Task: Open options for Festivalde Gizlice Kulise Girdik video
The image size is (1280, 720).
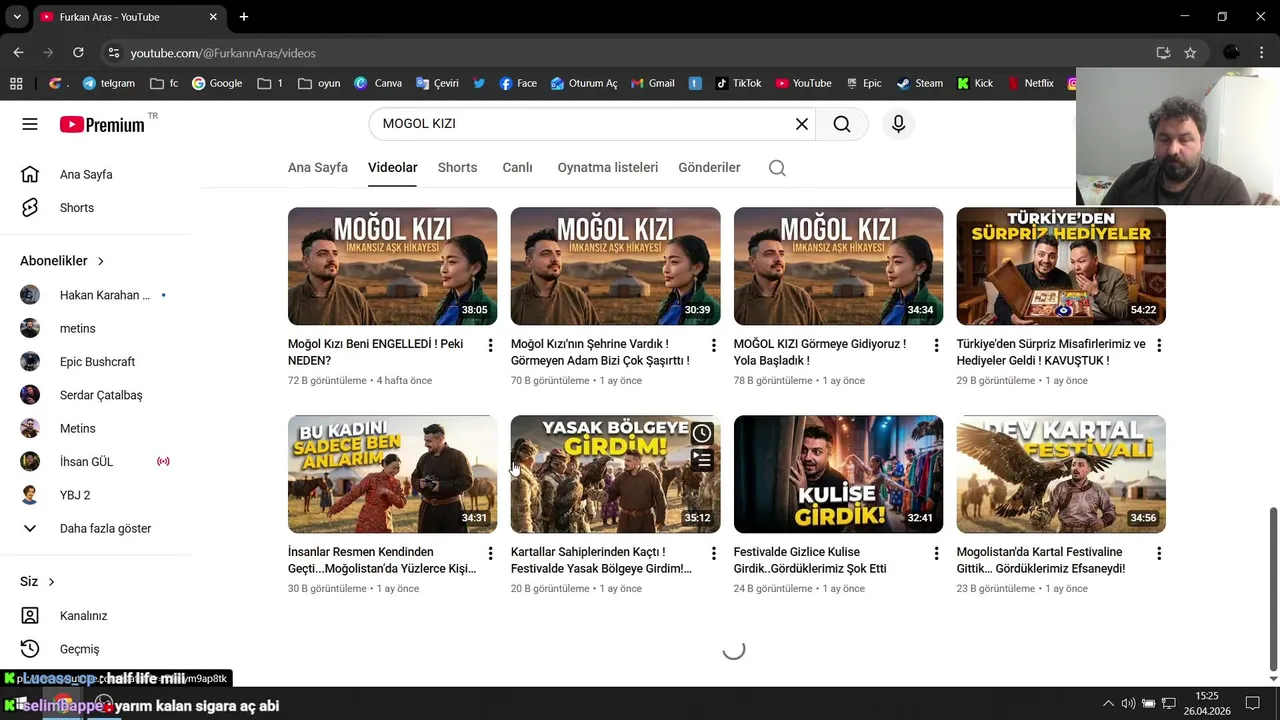Action: point(936,553)
